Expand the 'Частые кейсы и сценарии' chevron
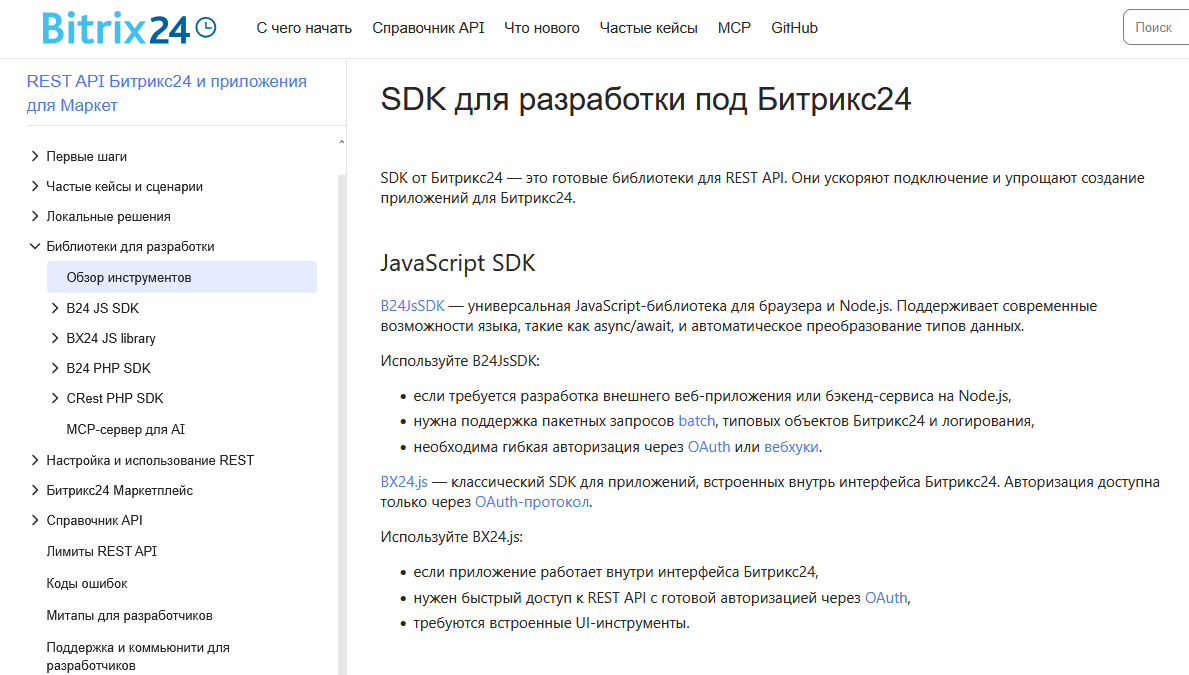This screenshot has width=1189, height=675. (35, 187)
